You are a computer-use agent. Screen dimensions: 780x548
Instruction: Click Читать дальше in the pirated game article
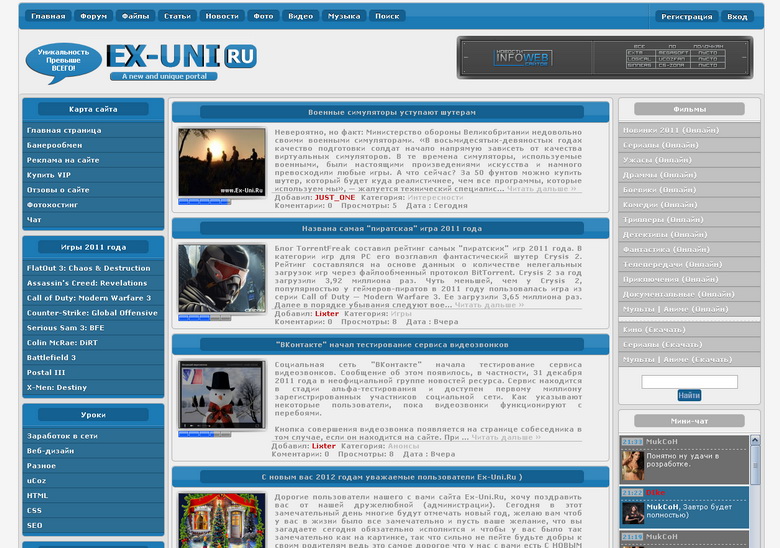click(489, 305)
